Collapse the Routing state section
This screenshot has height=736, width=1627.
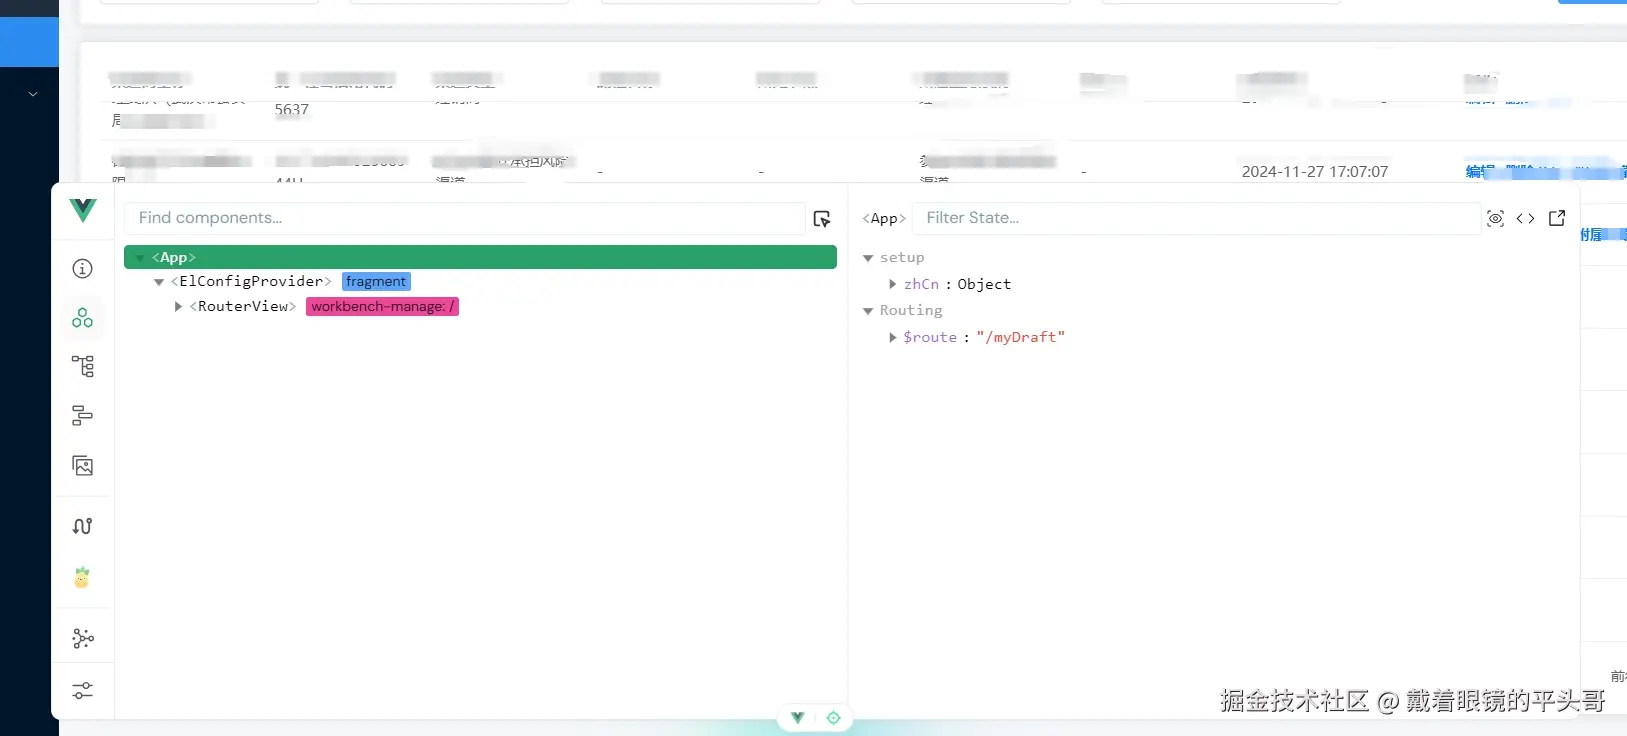coord(868,311)
